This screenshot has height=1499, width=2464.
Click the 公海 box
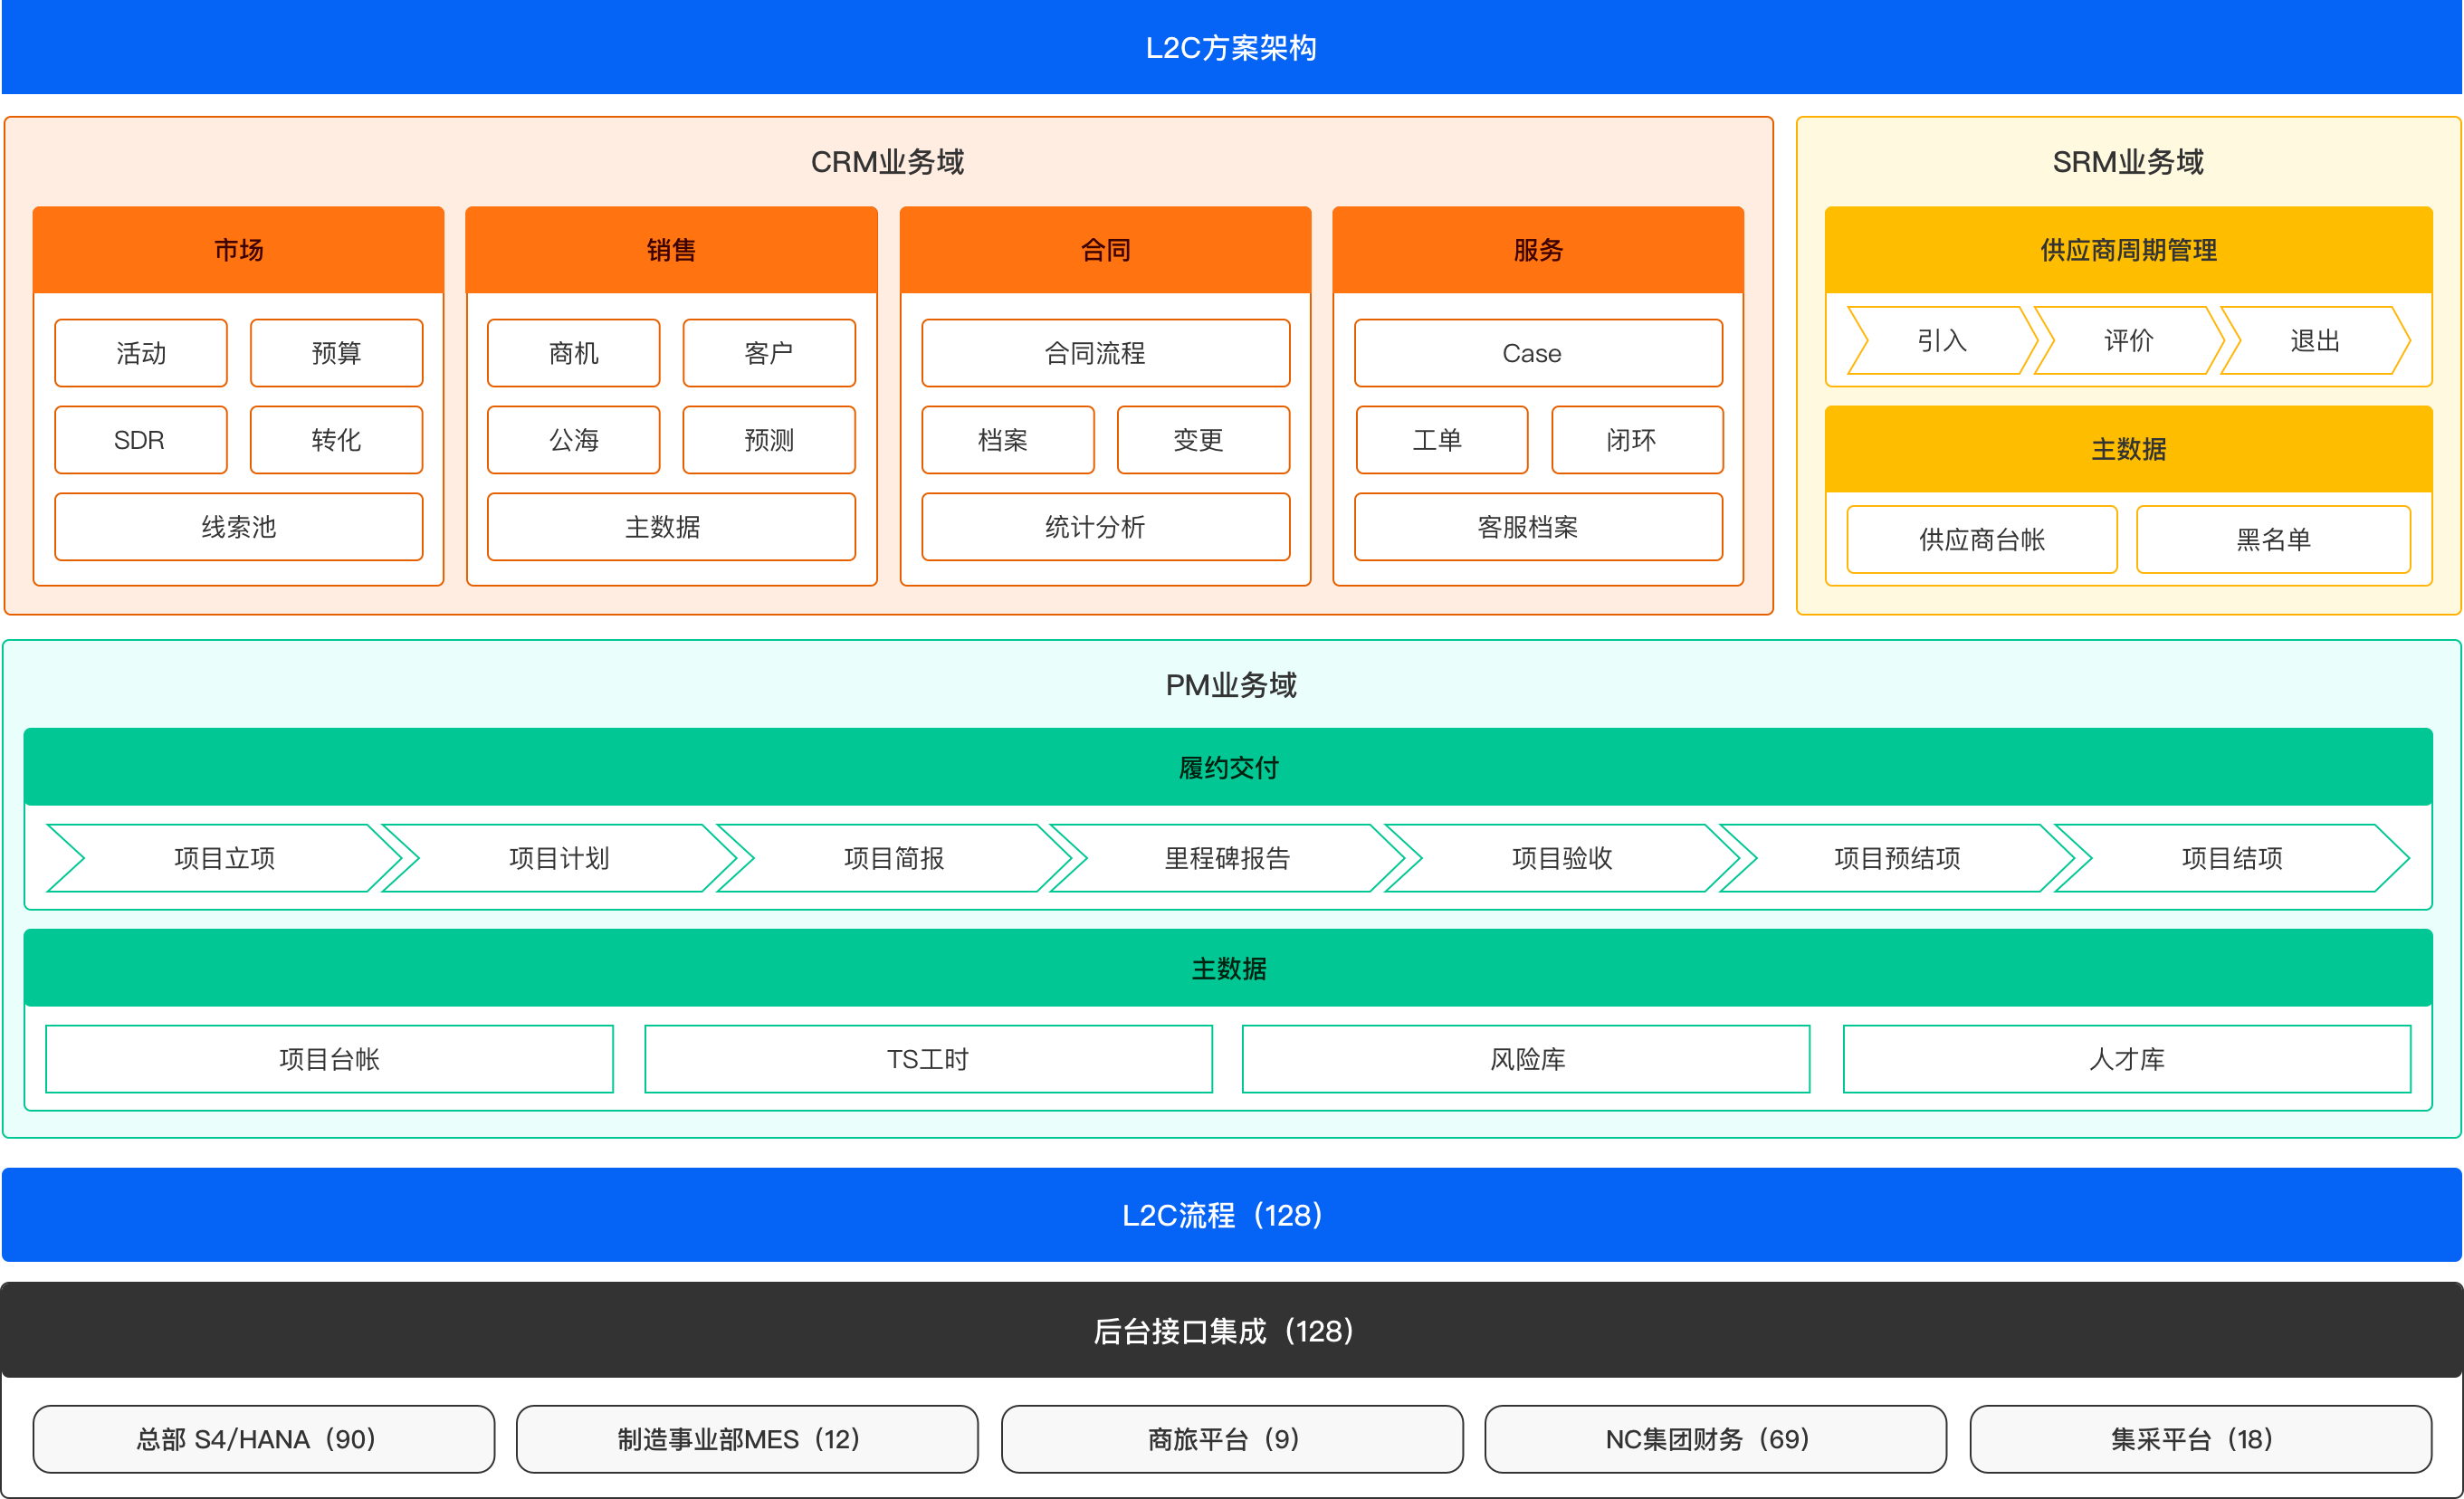pos(574,440)
